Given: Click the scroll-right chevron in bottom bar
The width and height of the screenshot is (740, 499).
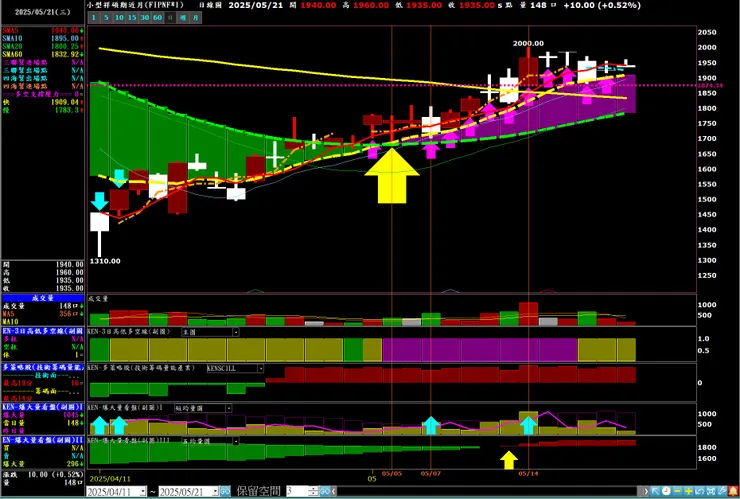Looking at the screenshot, I should coord(646,491).
